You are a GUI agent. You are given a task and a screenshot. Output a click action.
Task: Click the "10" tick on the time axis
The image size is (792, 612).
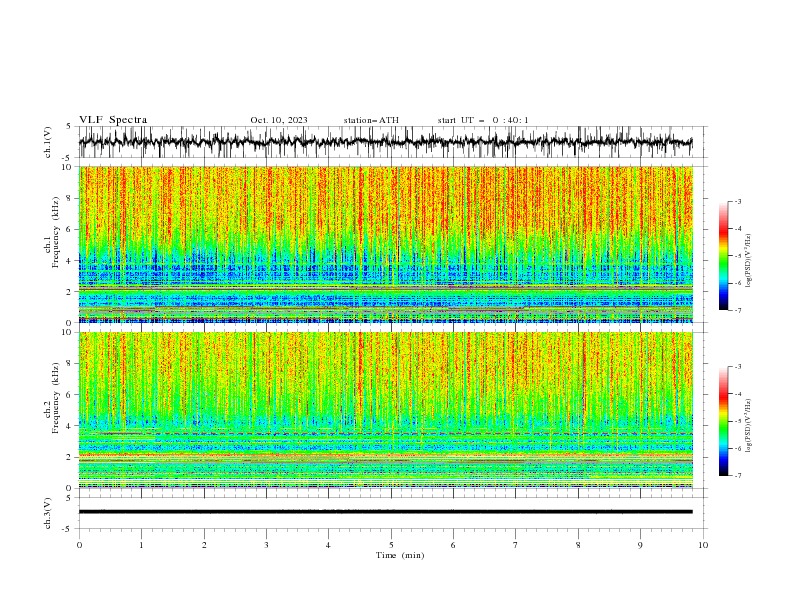point(703,545)
